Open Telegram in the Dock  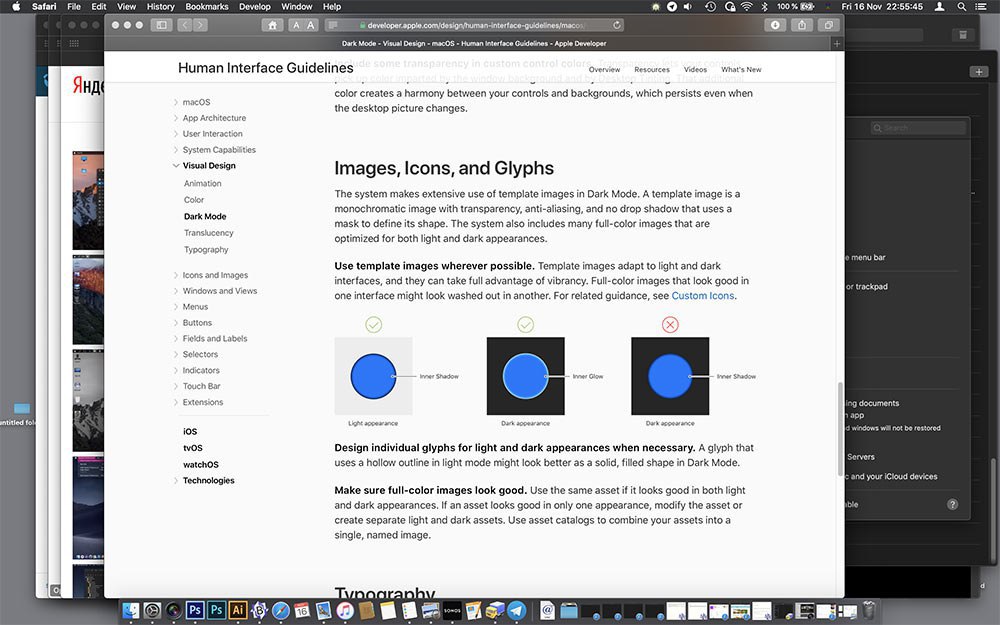pyautogui.click(x=517, y=610)
